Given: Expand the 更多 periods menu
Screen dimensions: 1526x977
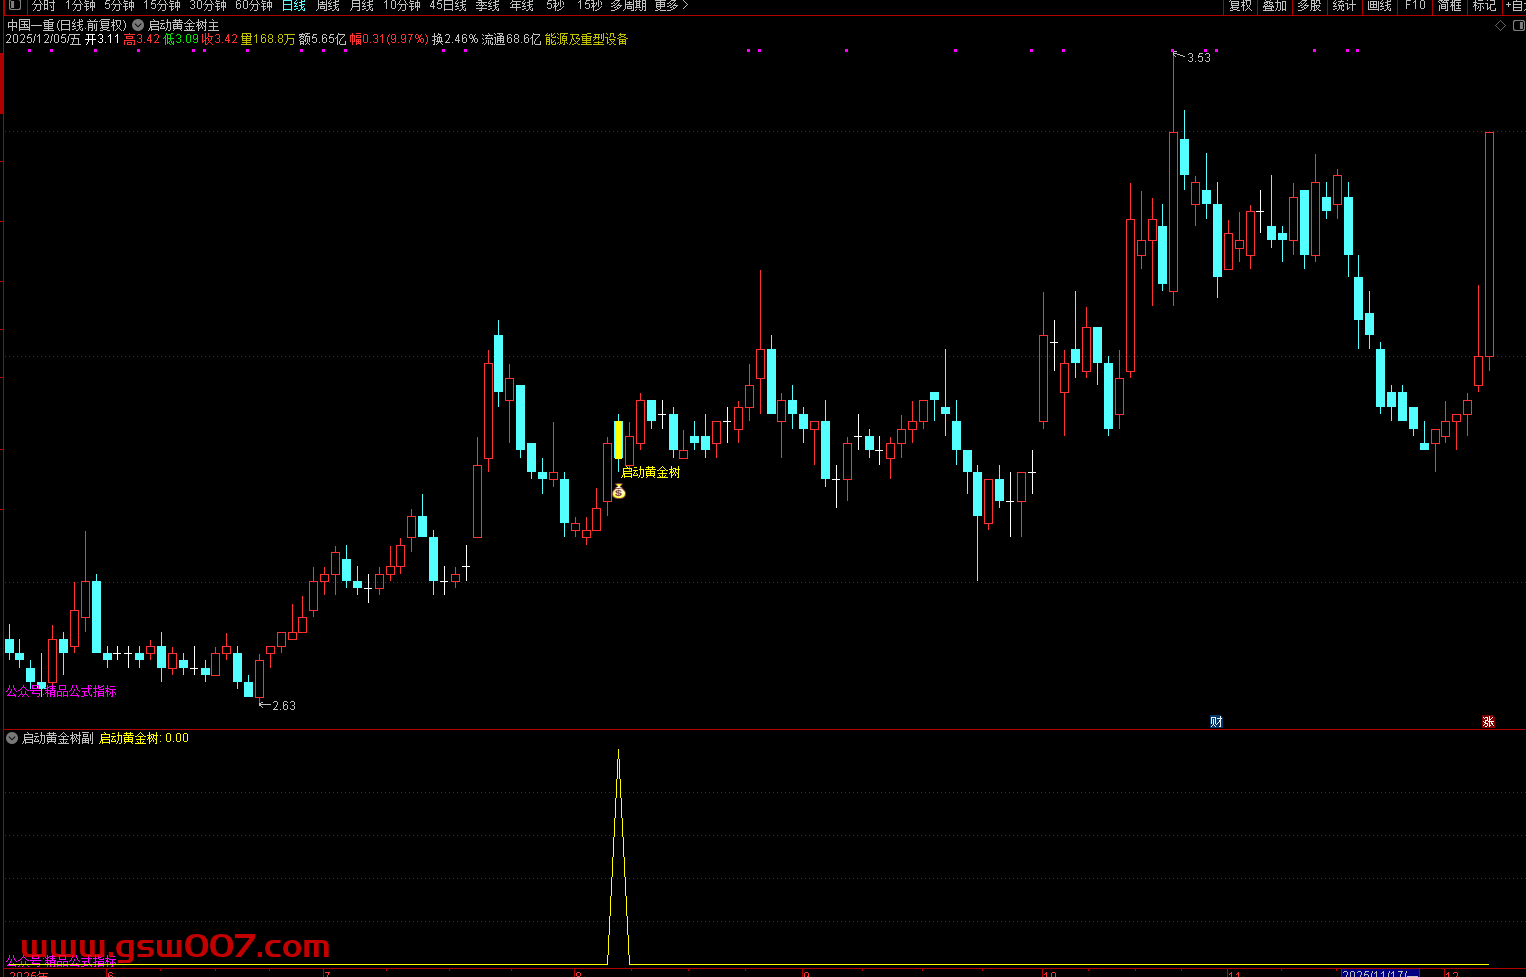Looking at the screenshot, I should [671, 6].
